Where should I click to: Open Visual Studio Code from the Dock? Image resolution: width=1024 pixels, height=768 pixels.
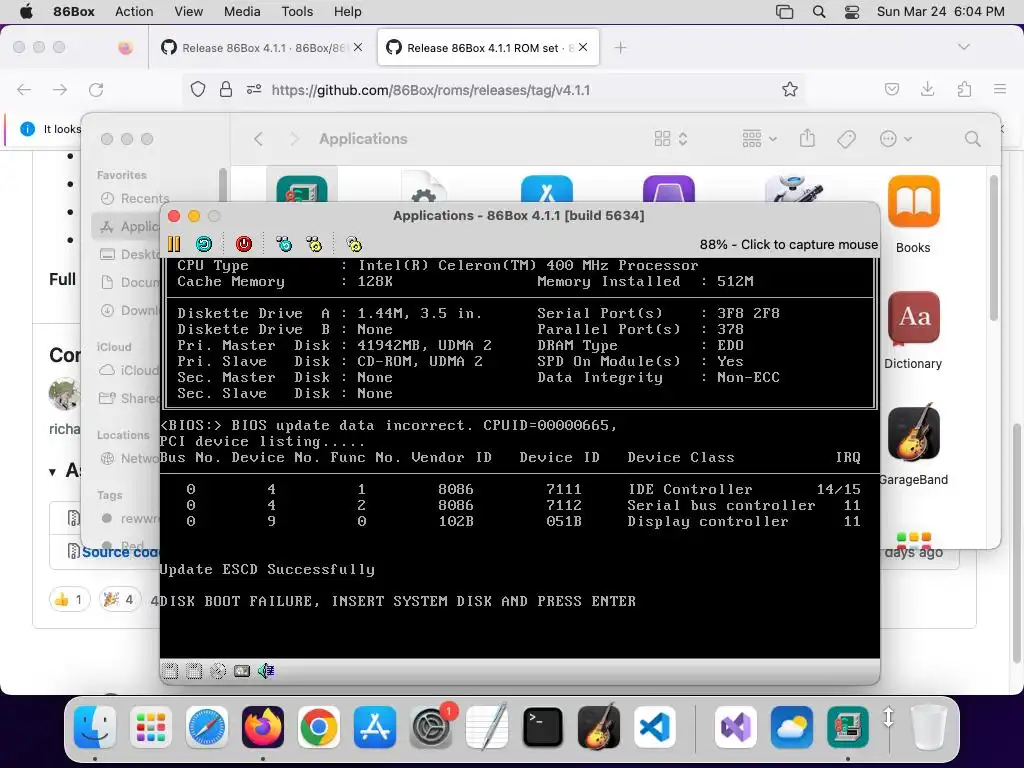(x=654, y=726)
